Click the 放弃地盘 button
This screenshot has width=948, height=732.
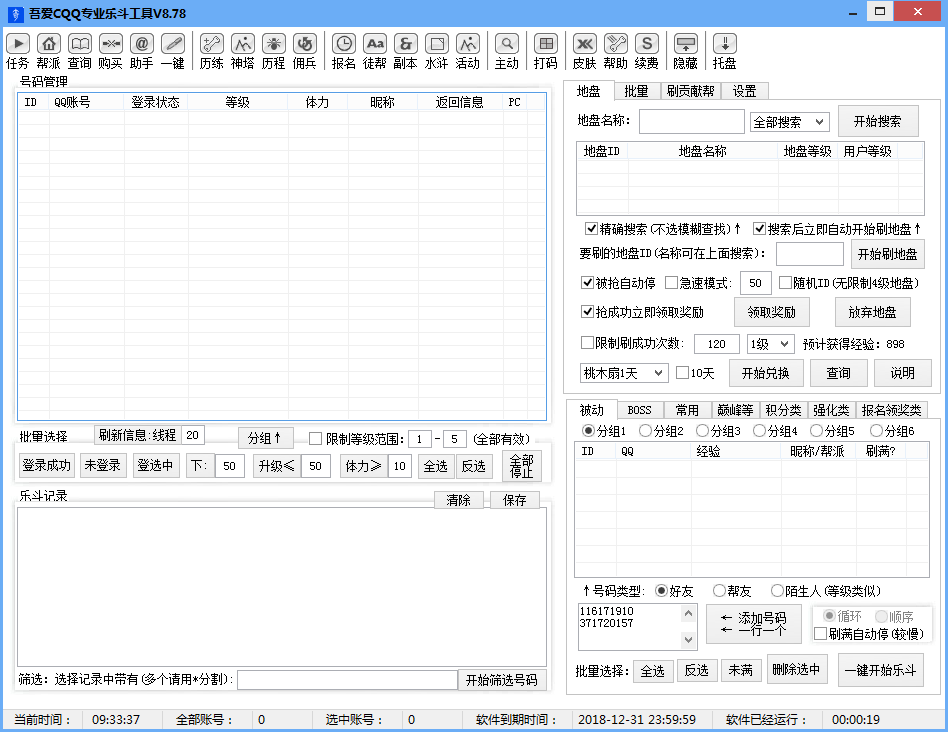(x=872, y=312)
